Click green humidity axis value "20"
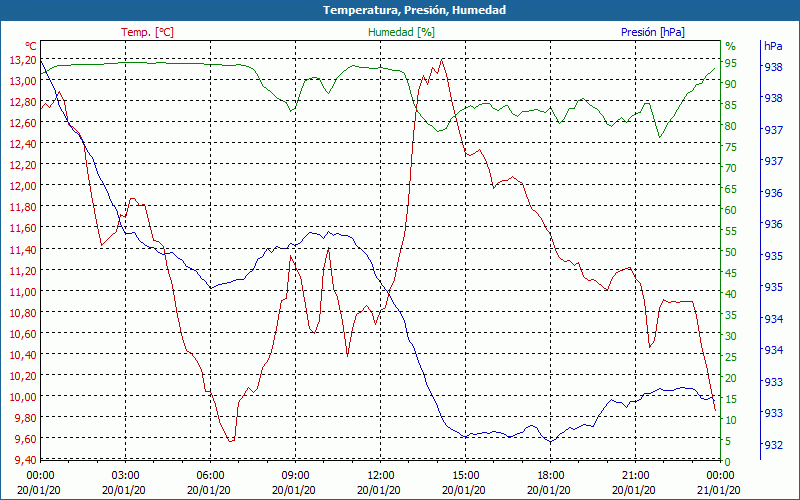The image size is (800, 500). point(731,378)
